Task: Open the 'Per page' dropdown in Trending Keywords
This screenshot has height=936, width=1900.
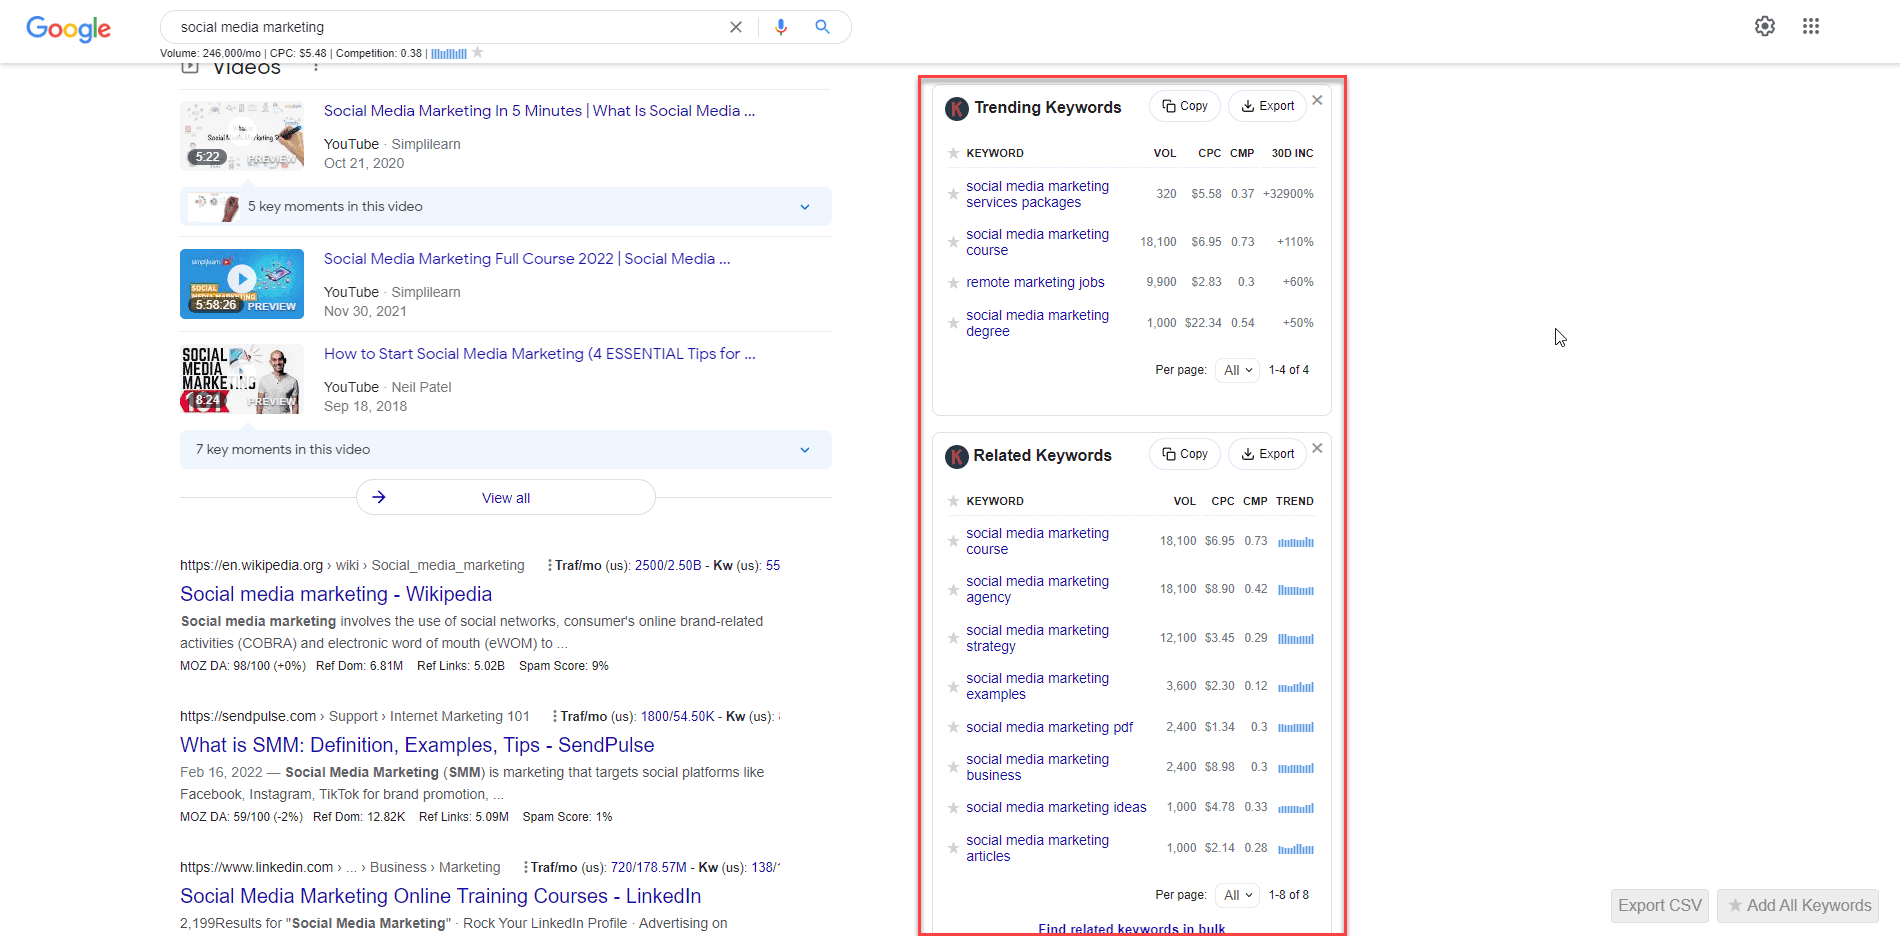Action: 1237,369
